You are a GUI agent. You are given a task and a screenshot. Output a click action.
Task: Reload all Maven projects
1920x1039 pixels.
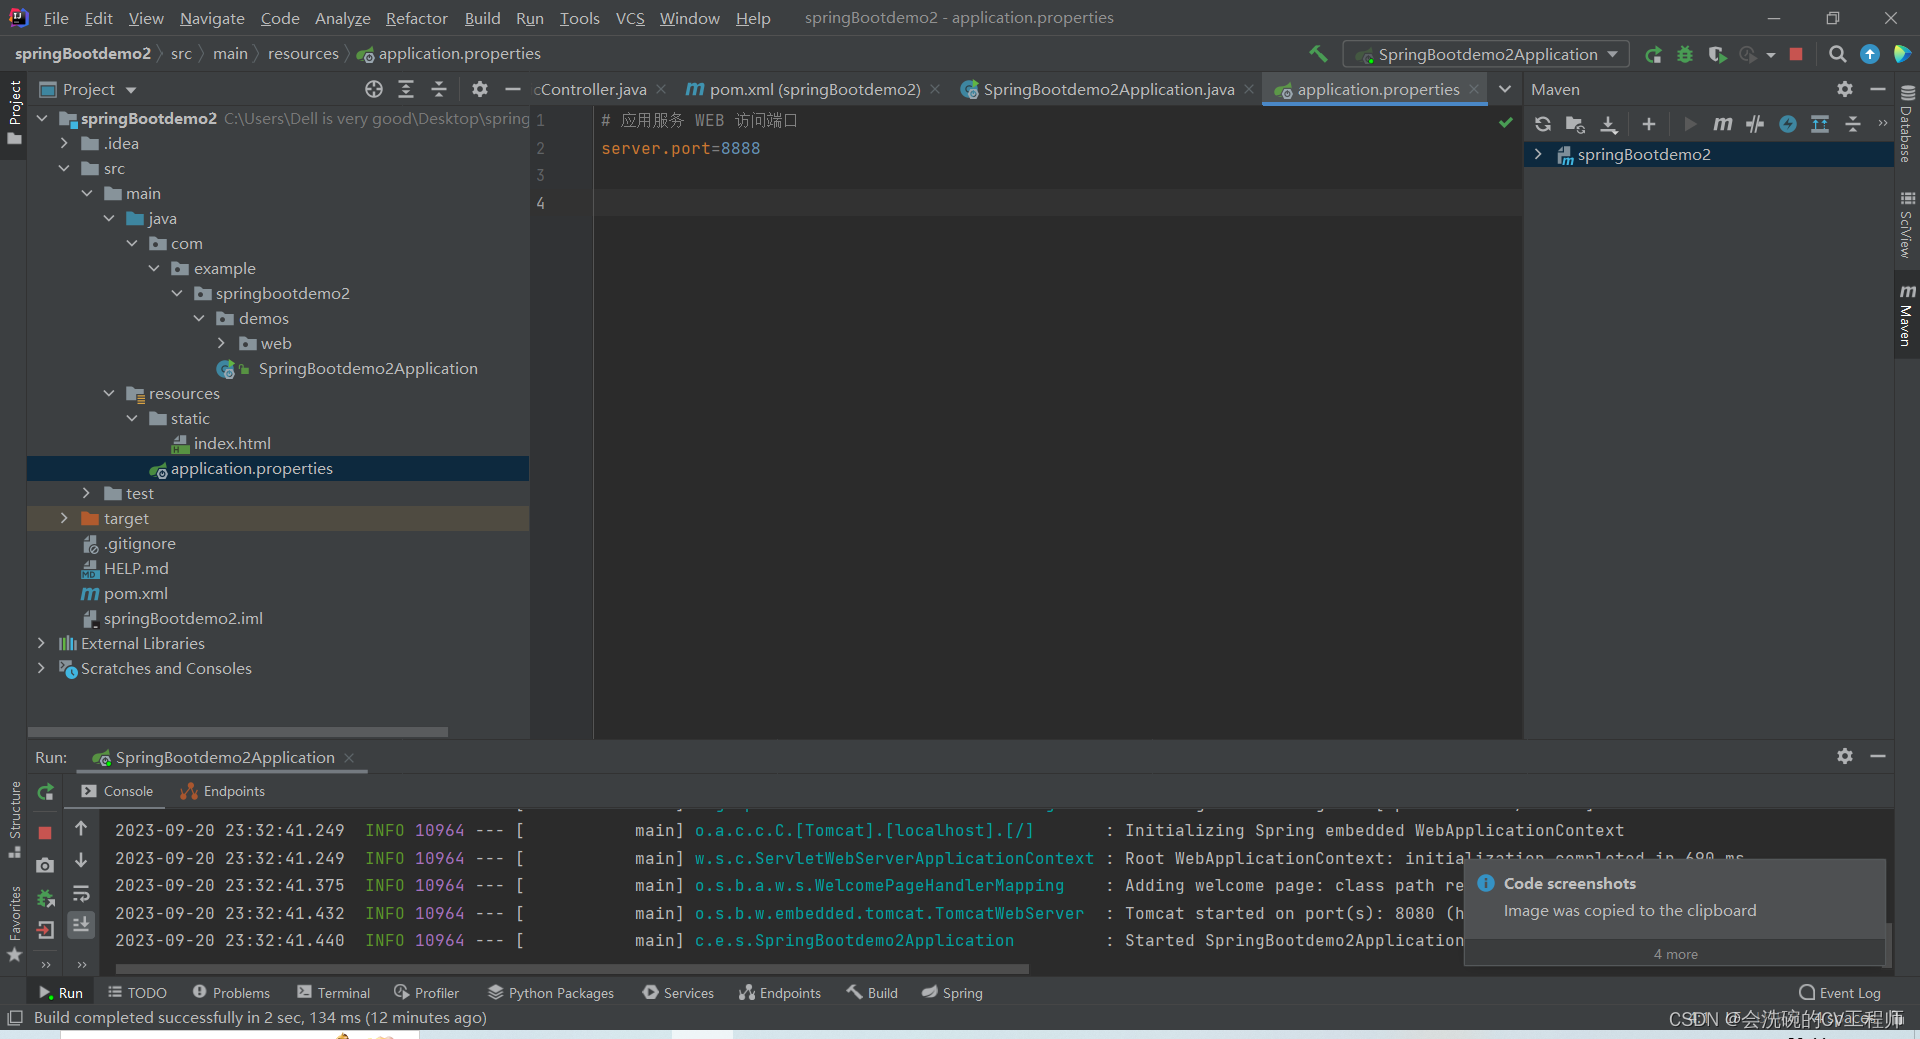pos(1543,124)
